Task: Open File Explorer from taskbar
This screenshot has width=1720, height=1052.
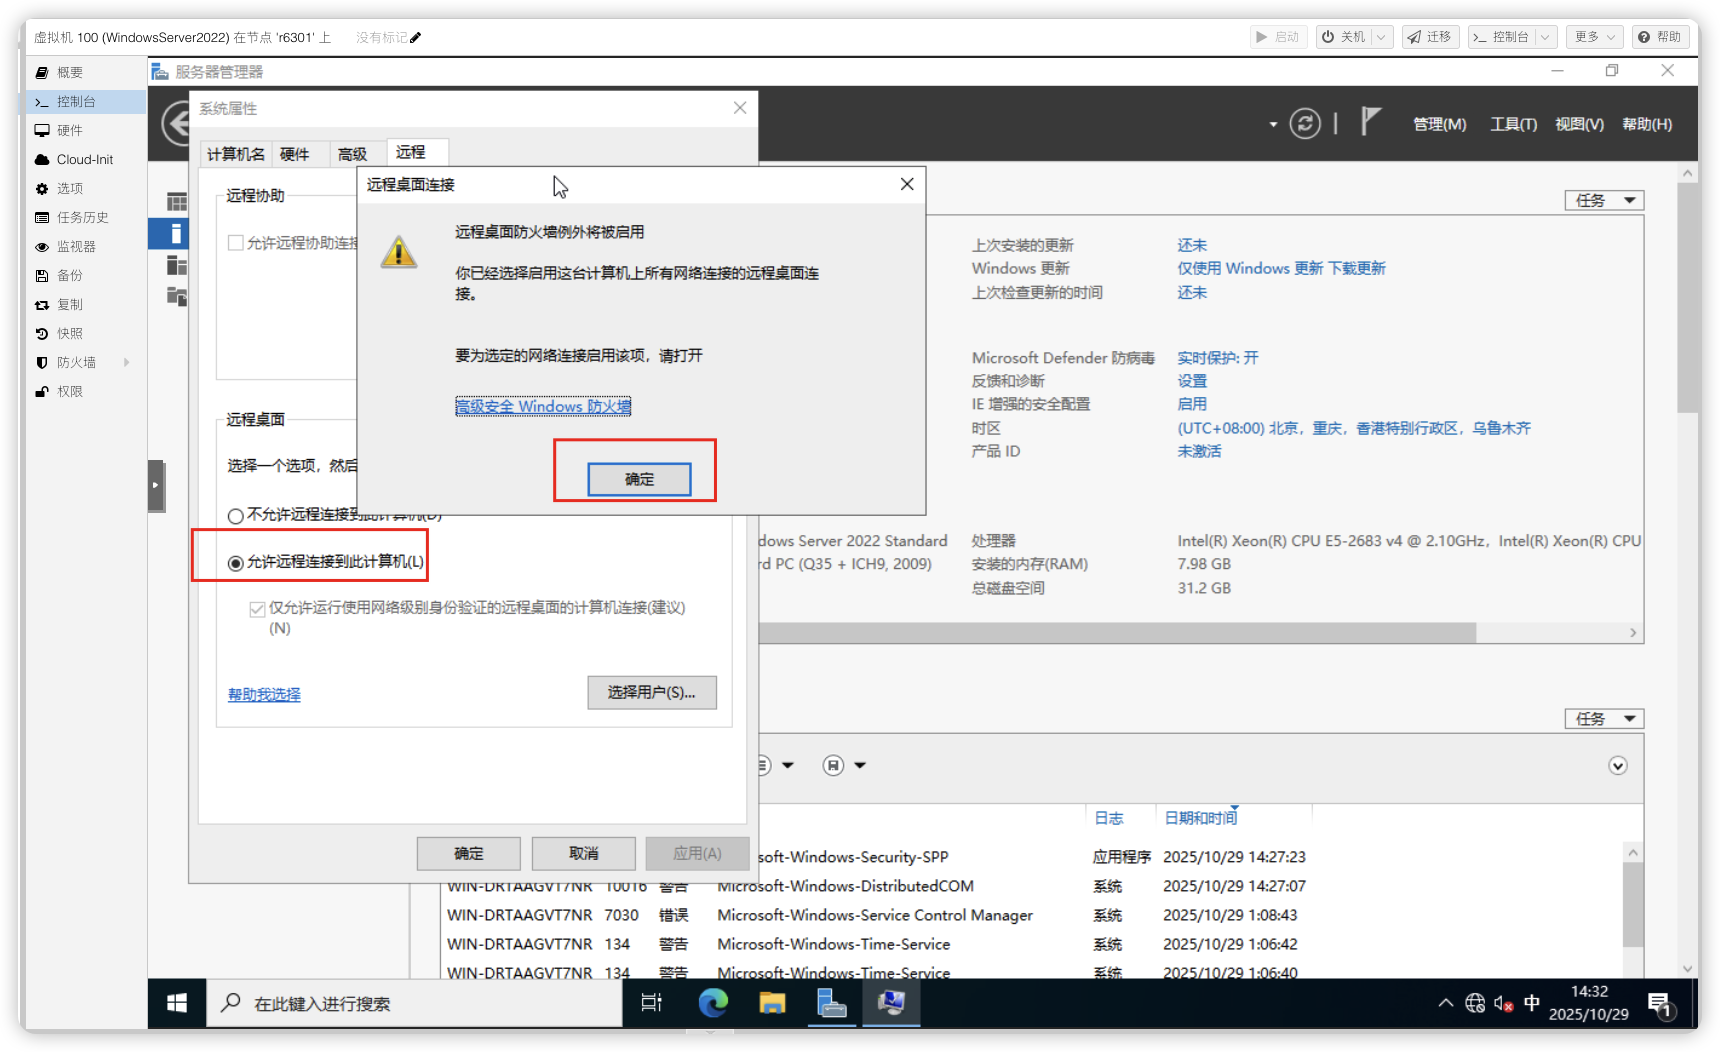Action: point(772,1002)
